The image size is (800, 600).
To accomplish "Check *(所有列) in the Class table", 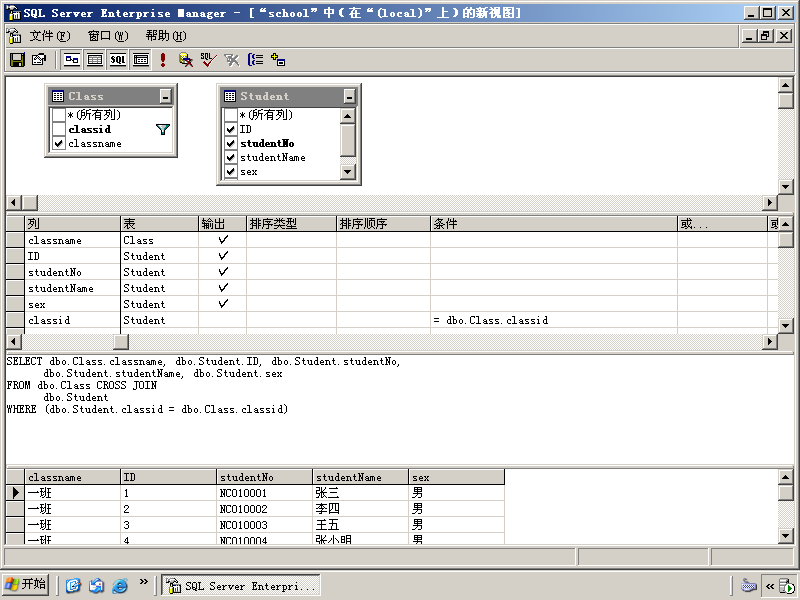I will pos(59,115).
